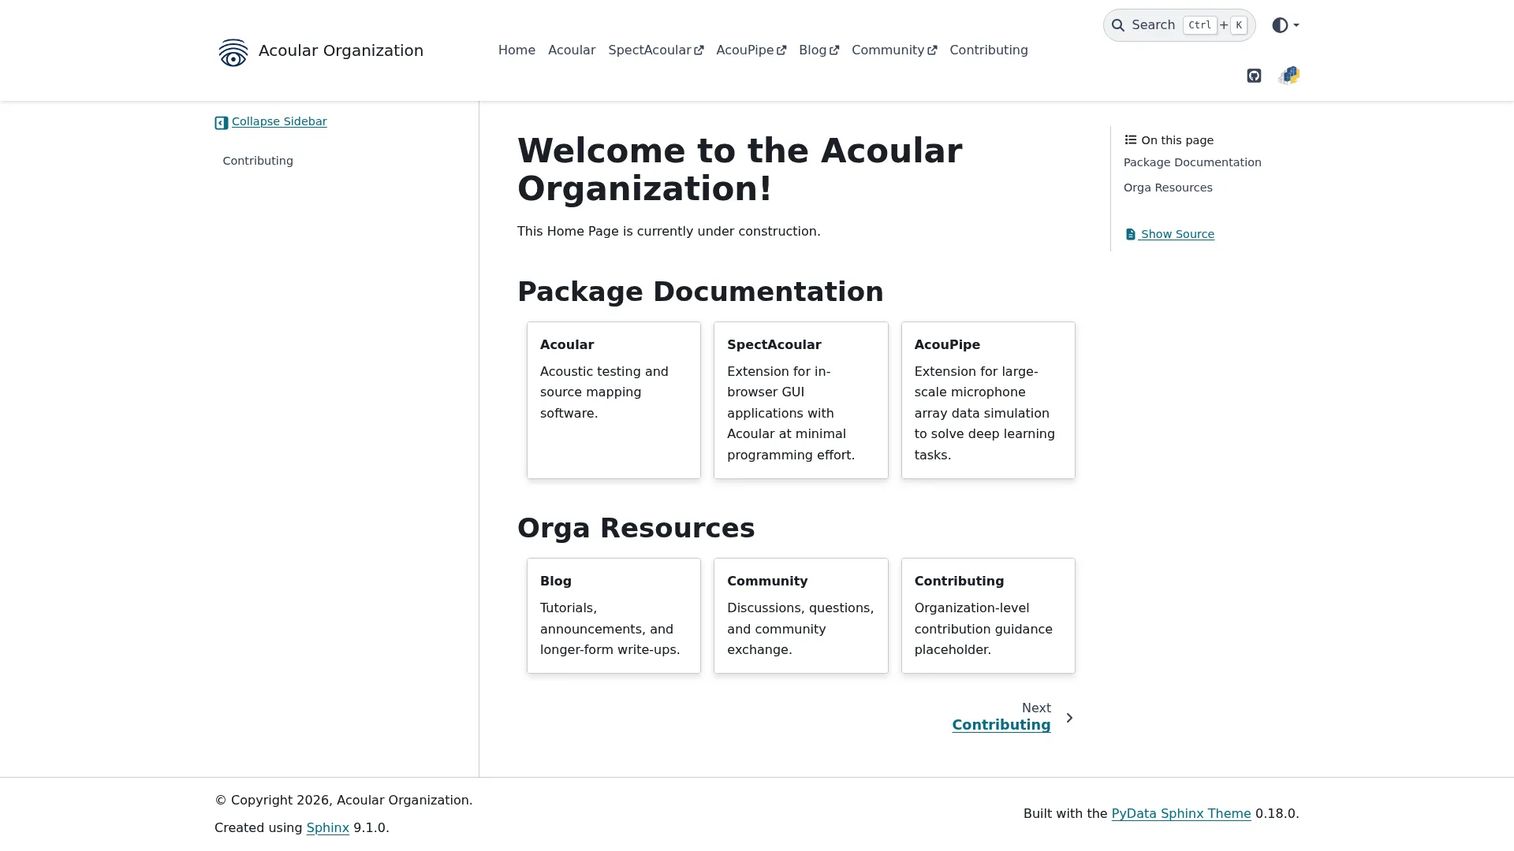Toggle the light/dark theme switcher
This screenshot has width=1514, height=851.
(1285, 25)
